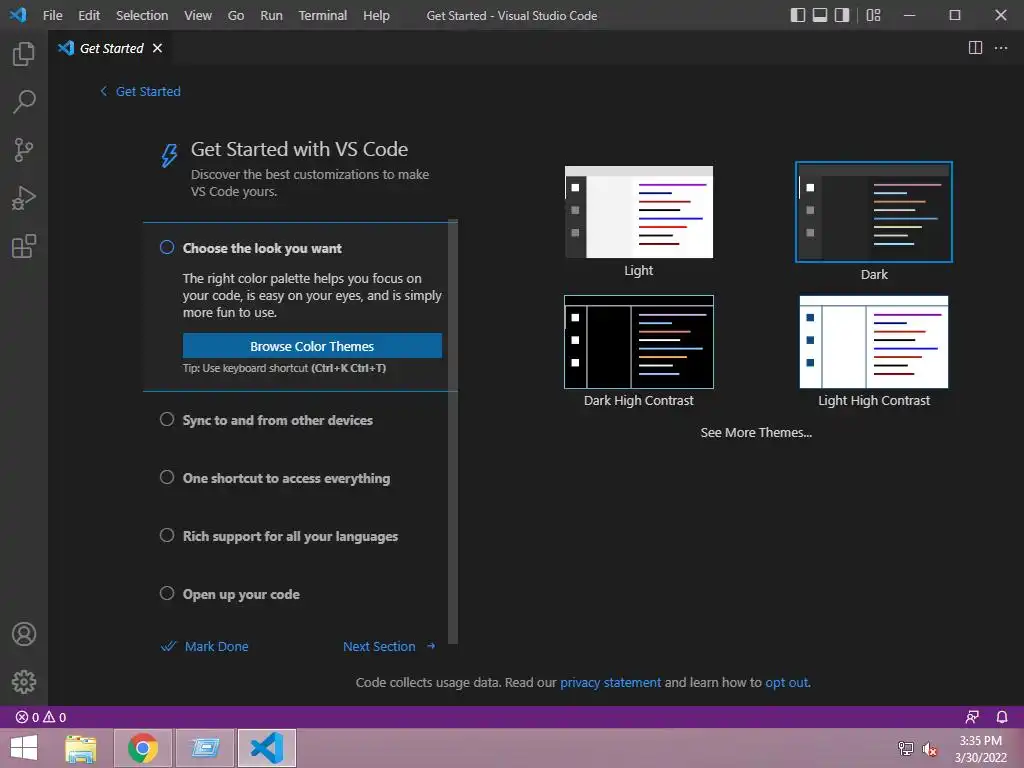1024x768 pixels.
Task: Open the Explorer view in activity bar
Action: [x=24, y=54]
